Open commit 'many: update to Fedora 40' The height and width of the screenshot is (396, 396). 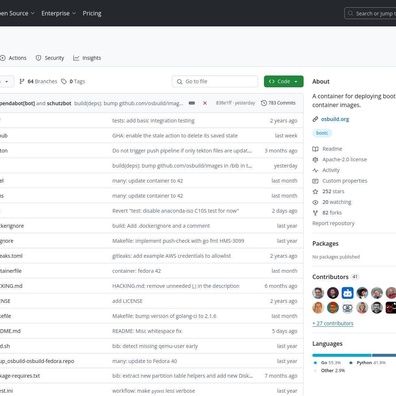[x=145, y=361]
